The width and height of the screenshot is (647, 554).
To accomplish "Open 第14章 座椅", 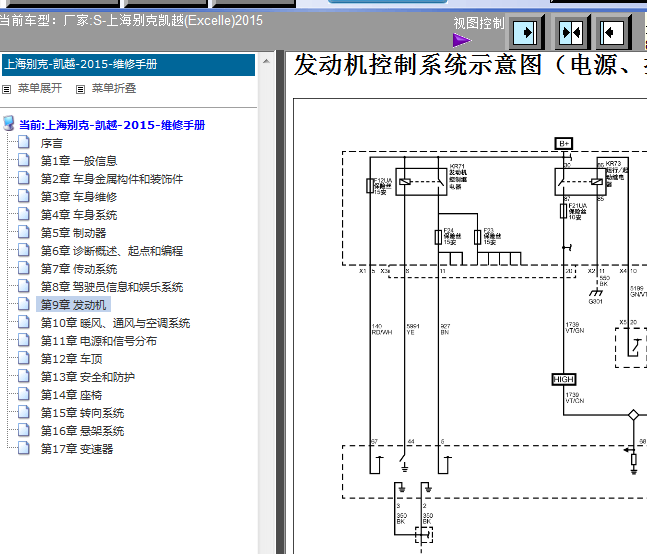I will pos(71,395).
